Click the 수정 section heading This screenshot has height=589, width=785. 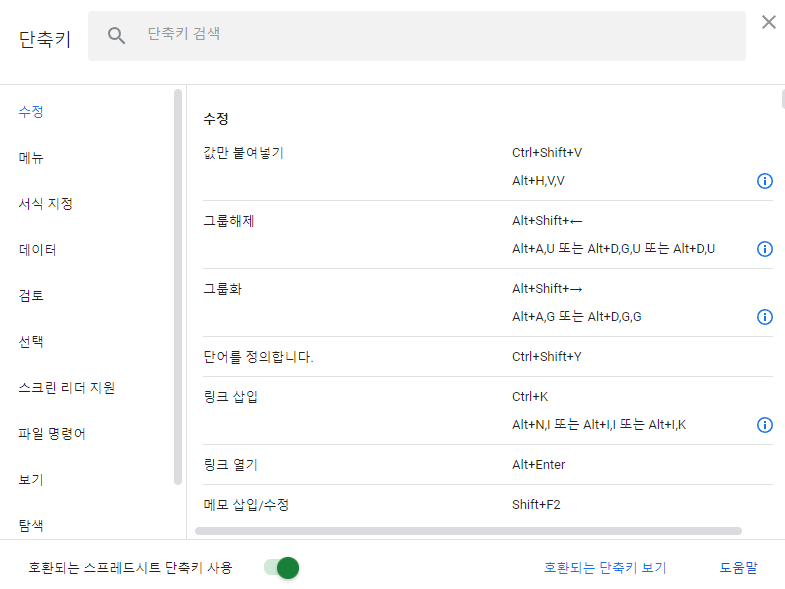(x=216, y=119)
